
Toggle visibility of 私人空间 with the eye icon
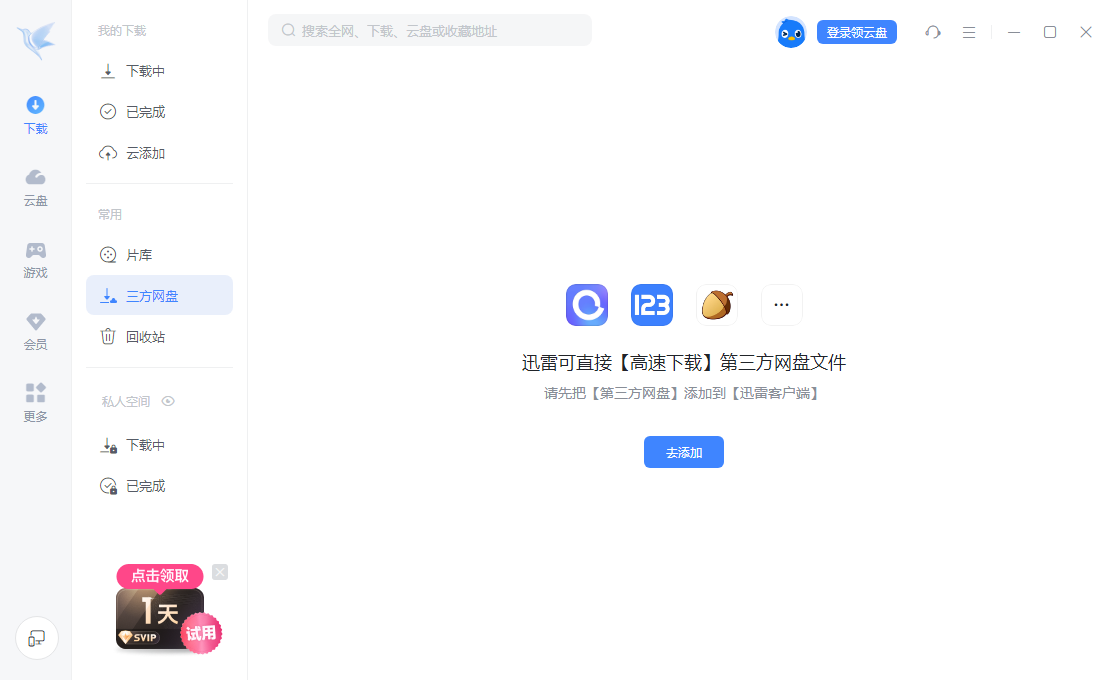(x=168, y=401)
